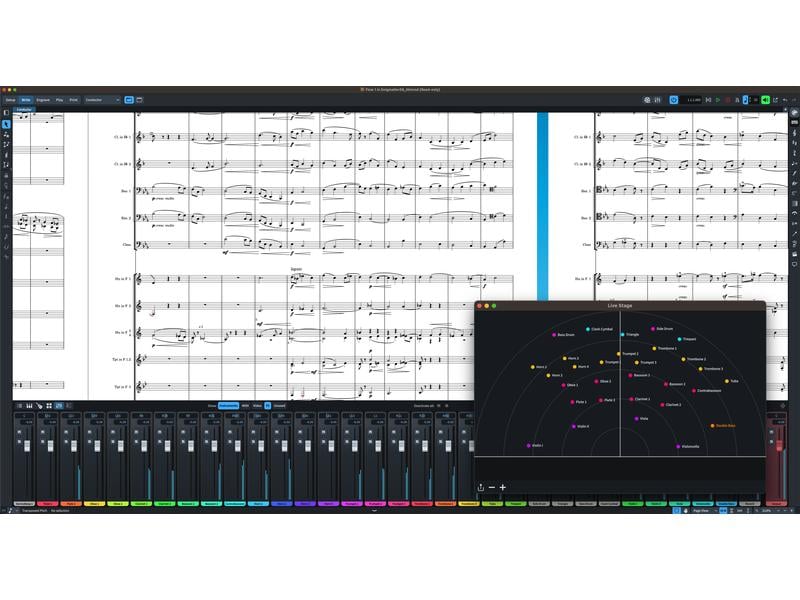
Task: Start playback with the green play button
Action: tap(718, 100)
